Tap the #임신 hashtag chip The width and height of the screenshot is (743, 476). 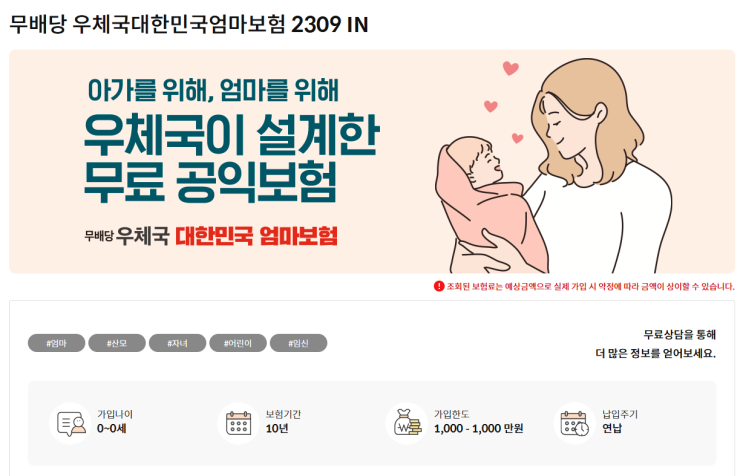pos(299,343)
